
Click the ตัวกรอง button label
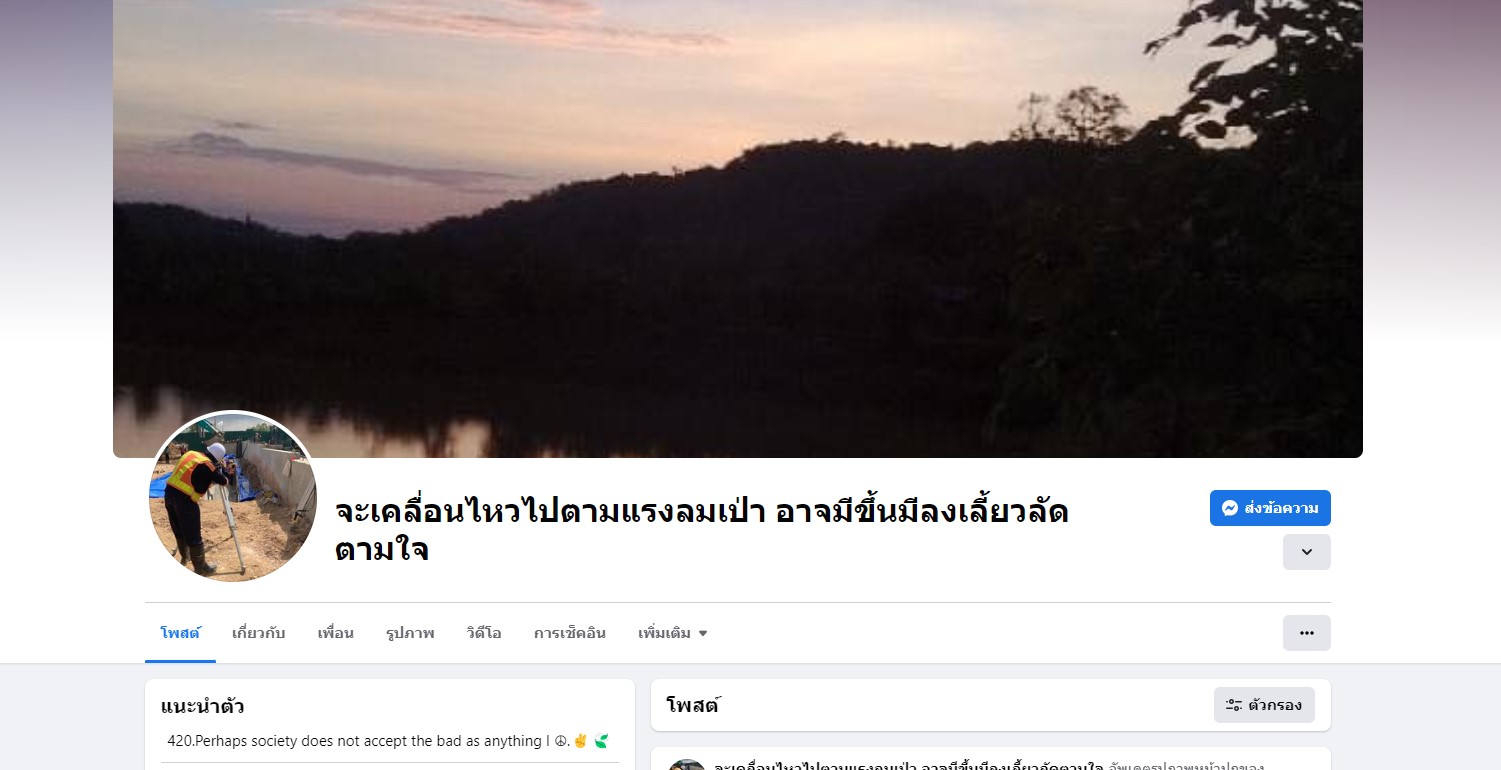point(1275,705)
